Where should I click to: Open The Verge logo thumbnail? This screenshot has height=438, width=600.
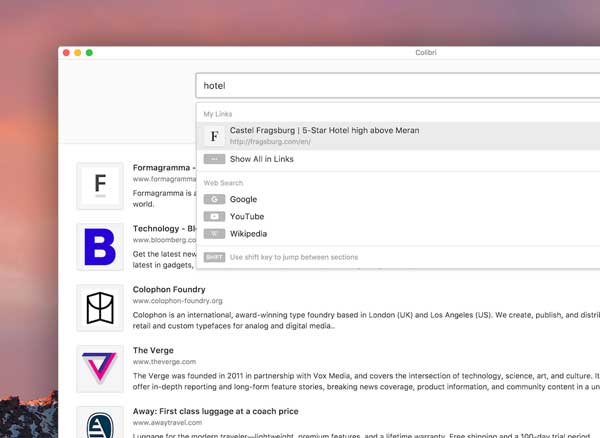pyautogui.click(x=100, y=368)
